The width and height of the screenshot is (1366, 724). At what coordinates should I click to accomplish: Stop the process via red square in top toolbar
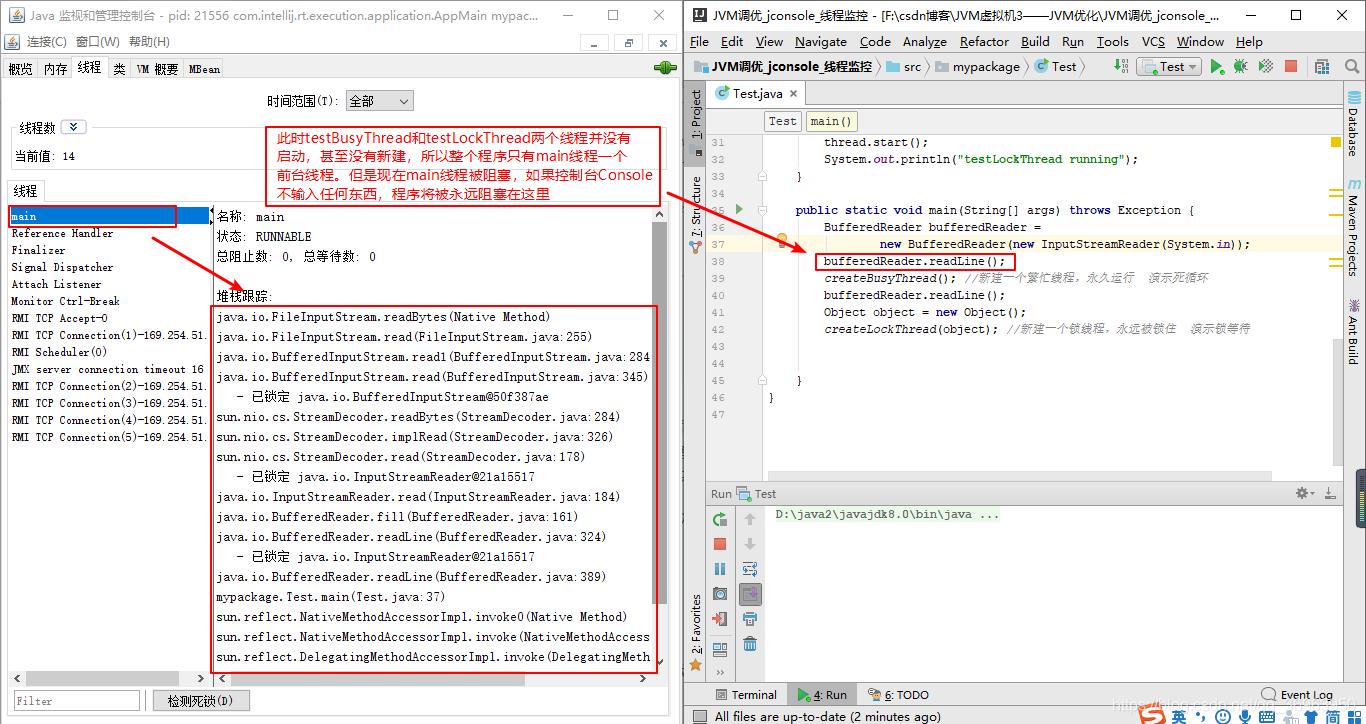tap(1291, 66)
